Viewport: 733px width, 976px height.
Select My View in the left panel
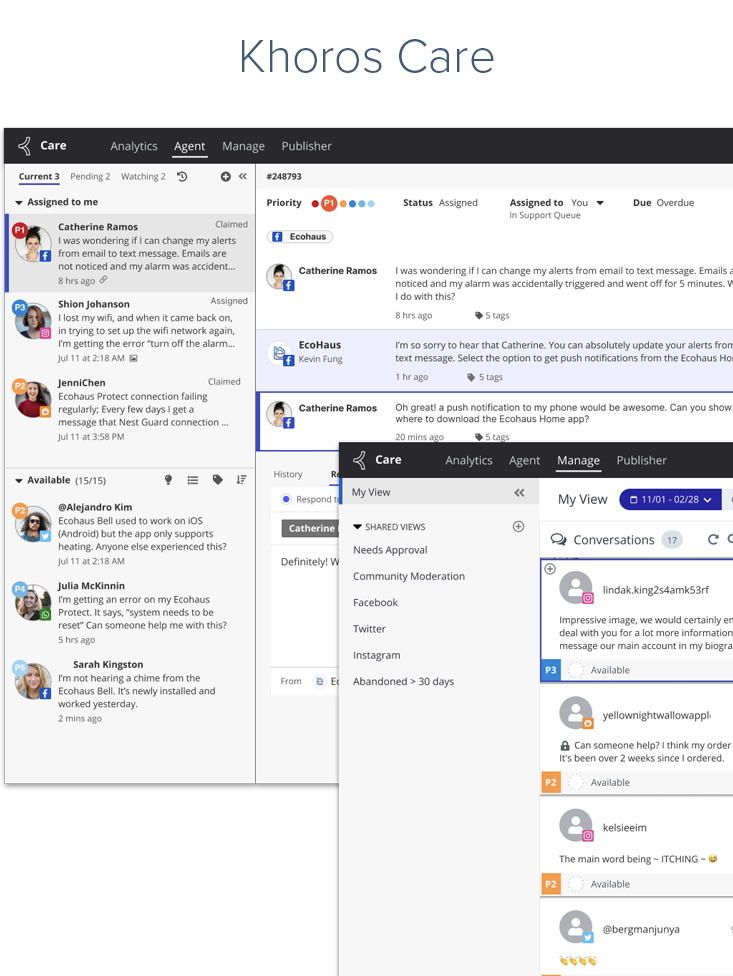click(440, 492)
